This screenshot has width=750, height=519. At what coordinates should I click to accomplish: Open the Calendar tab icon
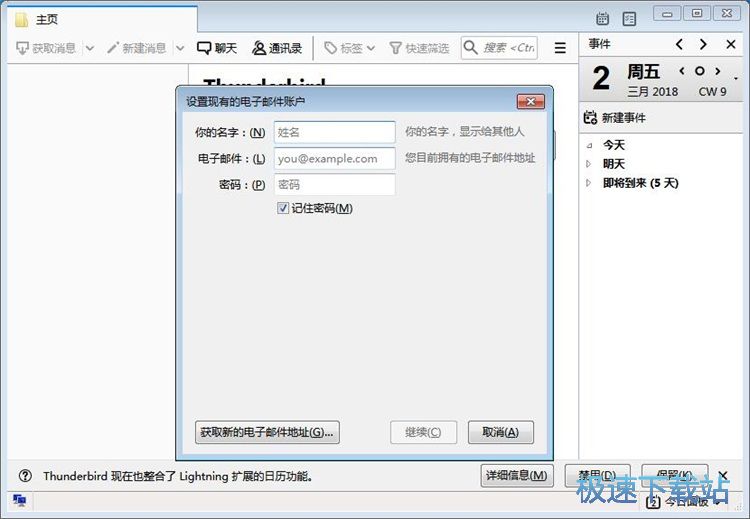pyautogui.click(x=602, y=19)
